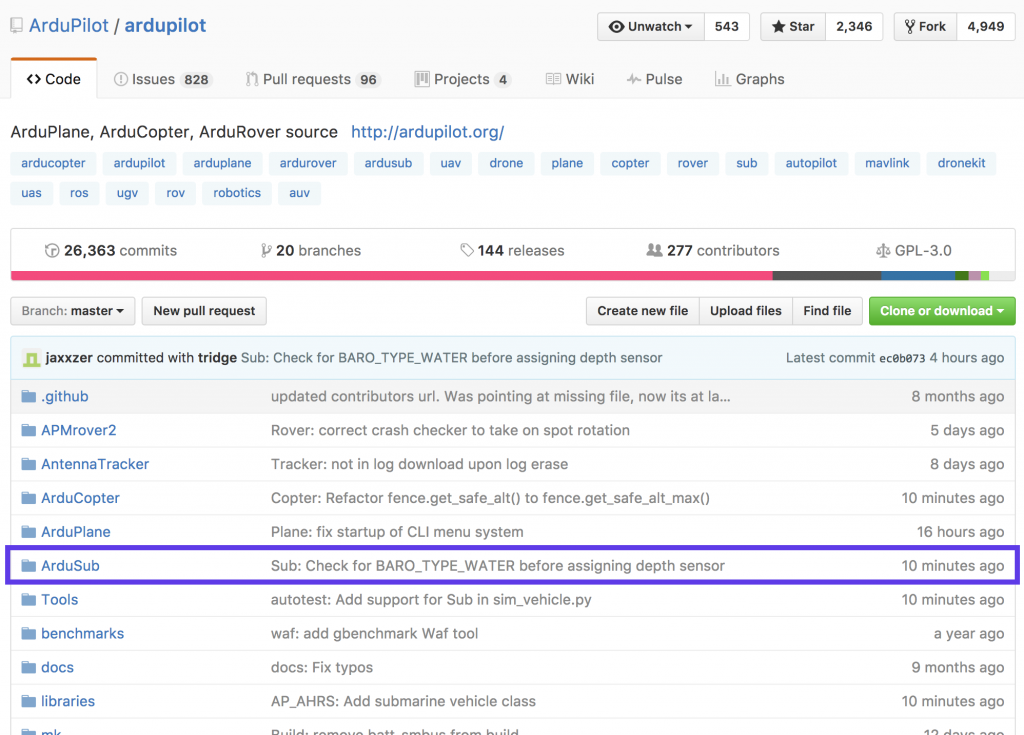
Task: Click the ArduSub folder icon
Action: pyautogui.click(x=28, y=566)
